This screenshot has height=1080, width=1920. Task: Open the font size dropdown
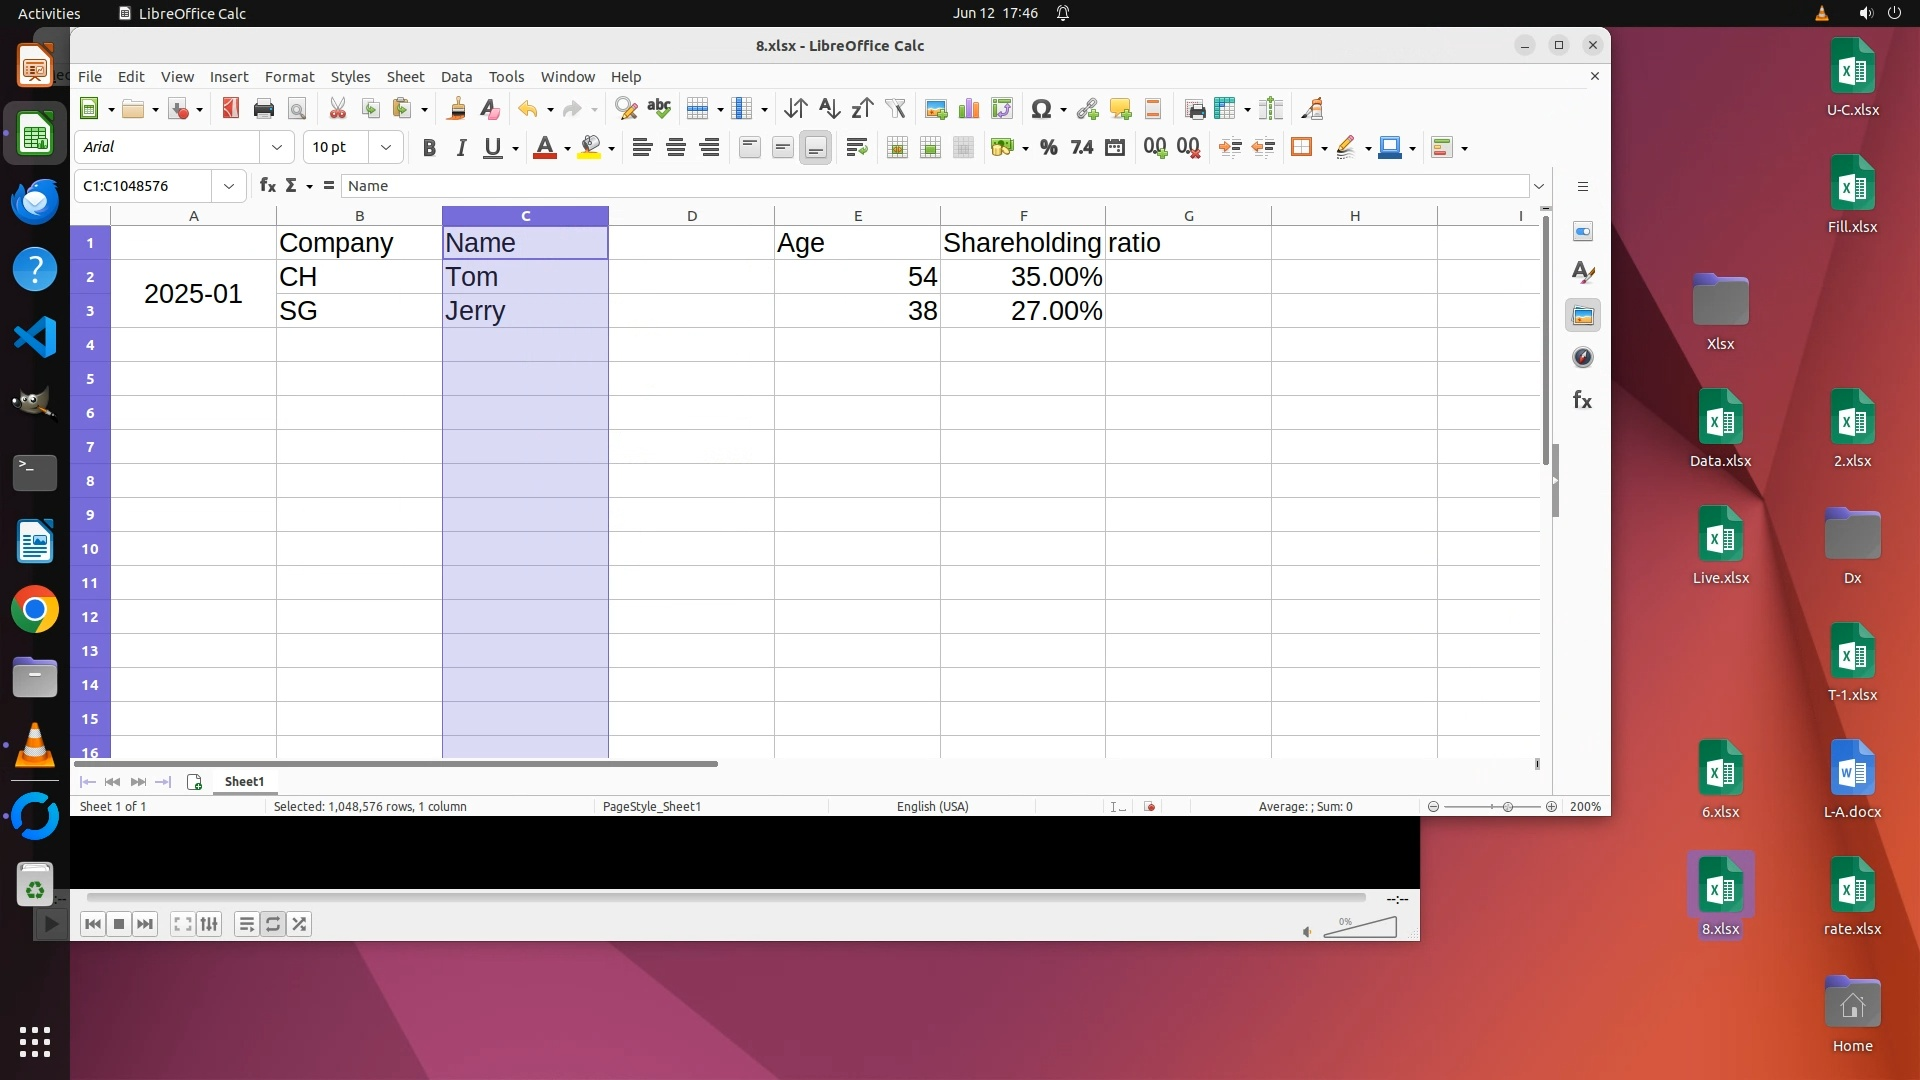pyautogui.click(x=385, y=147)
